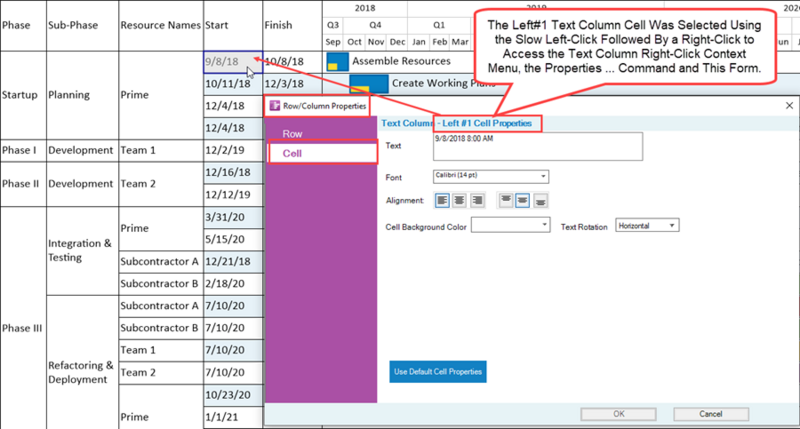Click the Nov month label in timescale
This screenshot has width=800, height=429.
click(x=376, y=42)
